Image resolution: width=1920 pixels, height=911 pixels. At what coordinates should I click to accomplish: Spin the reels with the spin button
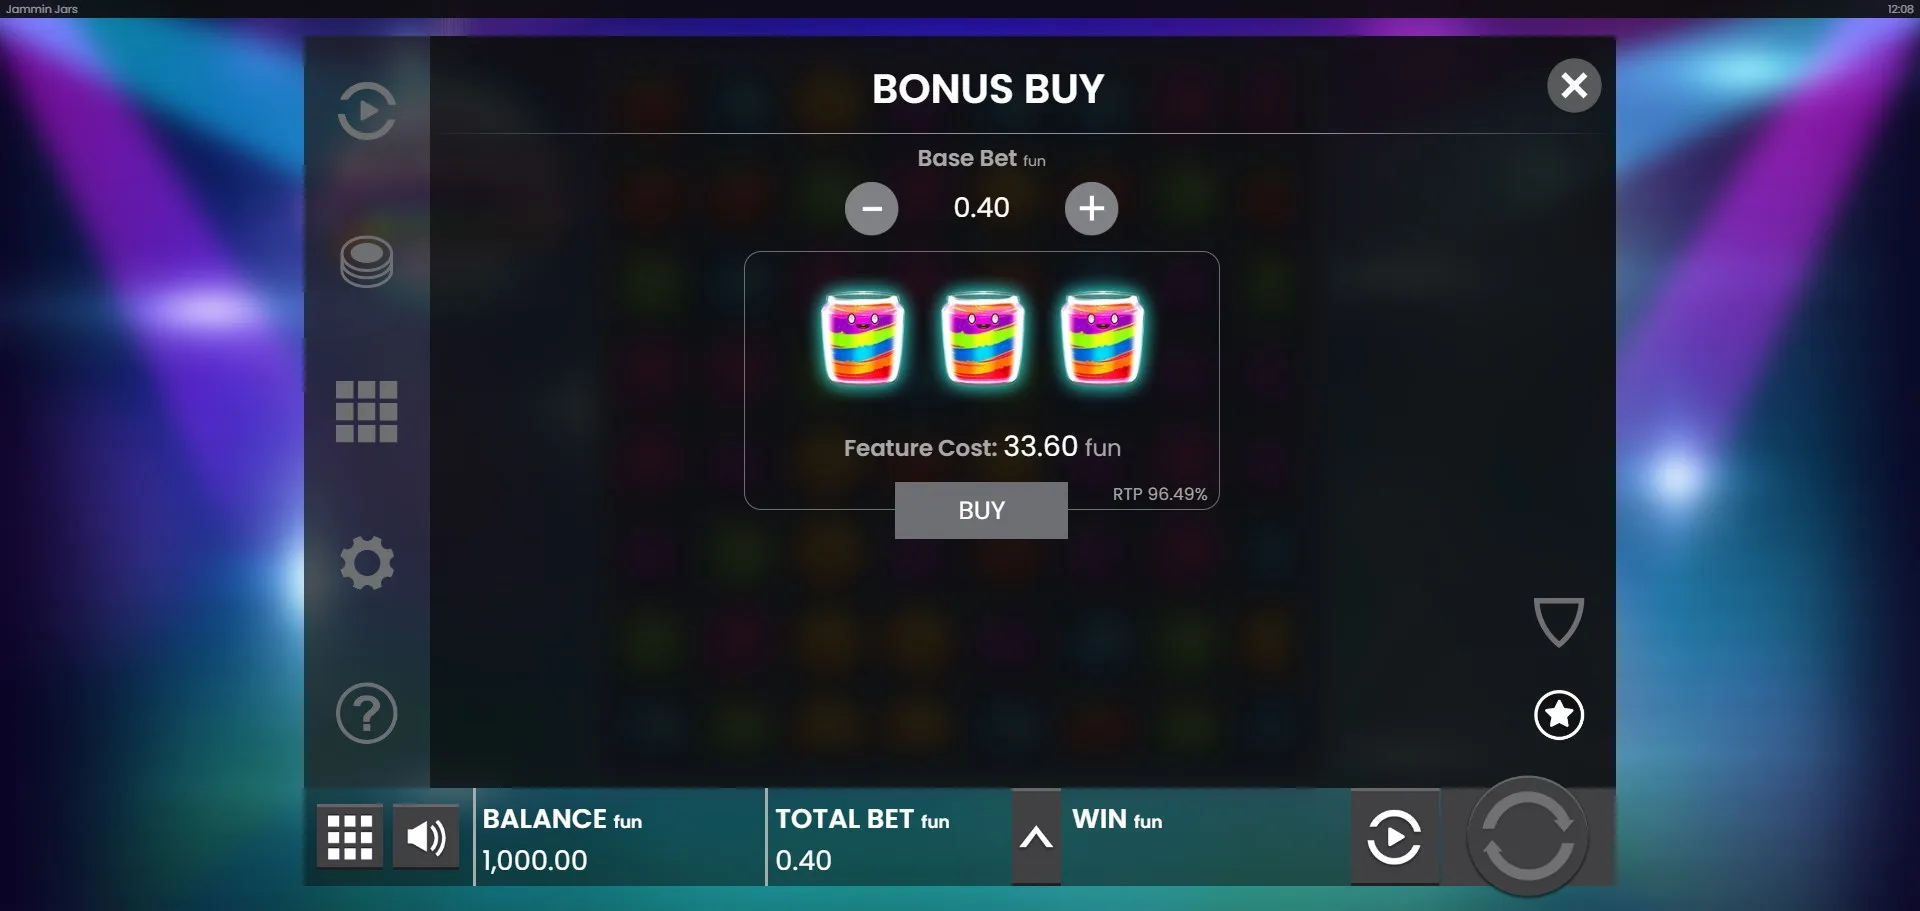[1527, 835]
